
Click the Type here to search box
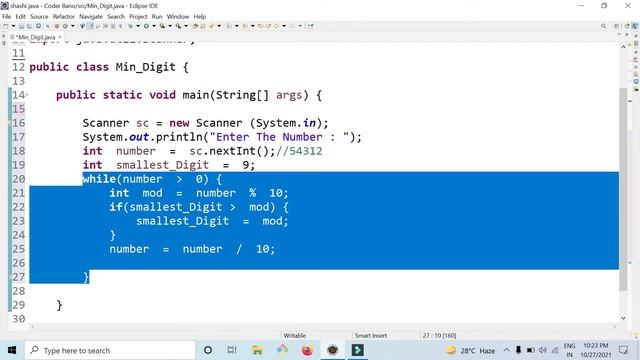click(110, 350)
